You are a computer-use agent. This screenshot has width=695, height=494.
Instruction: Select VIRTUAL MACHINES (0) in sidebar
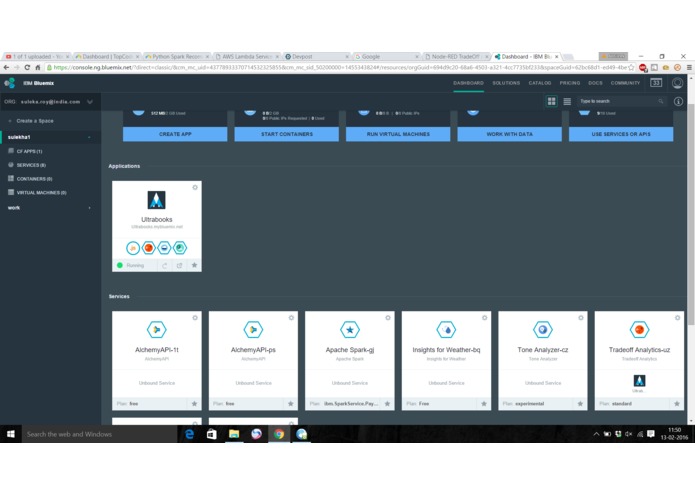[41, 193]
